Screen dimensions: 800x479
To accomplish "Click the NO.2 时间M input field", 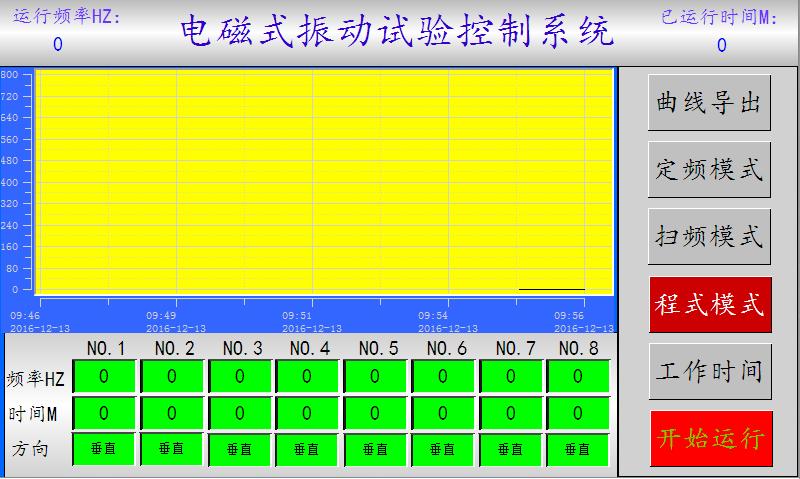I will [x=171, y=413].
